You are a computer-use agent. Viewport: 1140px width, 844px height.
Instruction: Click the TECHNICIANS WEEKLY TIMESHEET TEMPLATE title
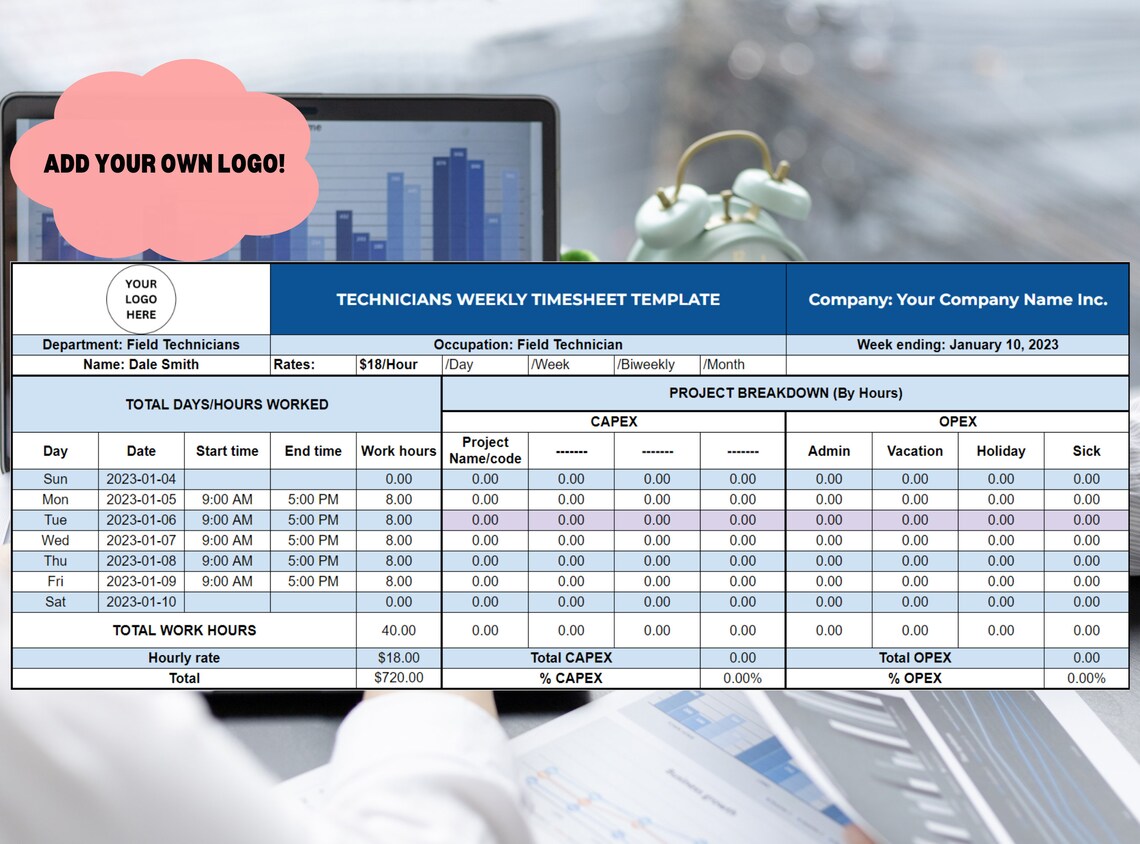(527, 299)
